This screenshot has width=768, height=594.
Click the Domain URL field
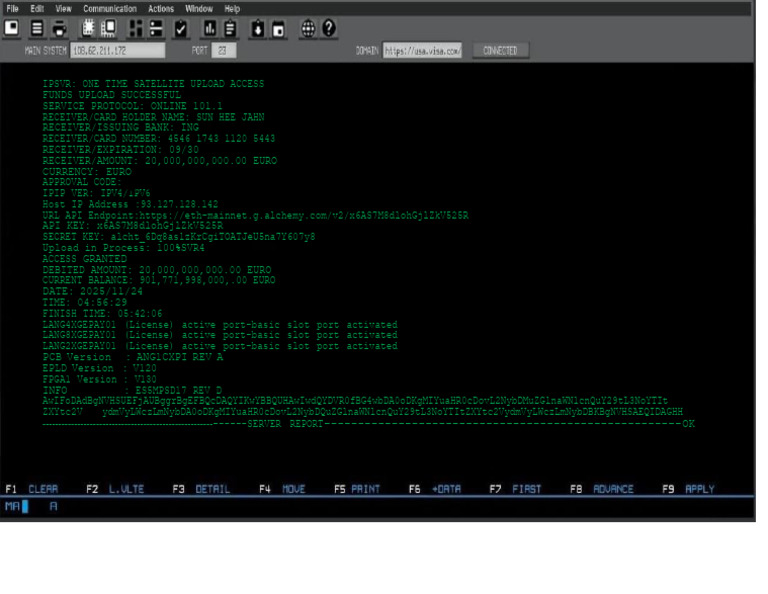pos(422,50)
